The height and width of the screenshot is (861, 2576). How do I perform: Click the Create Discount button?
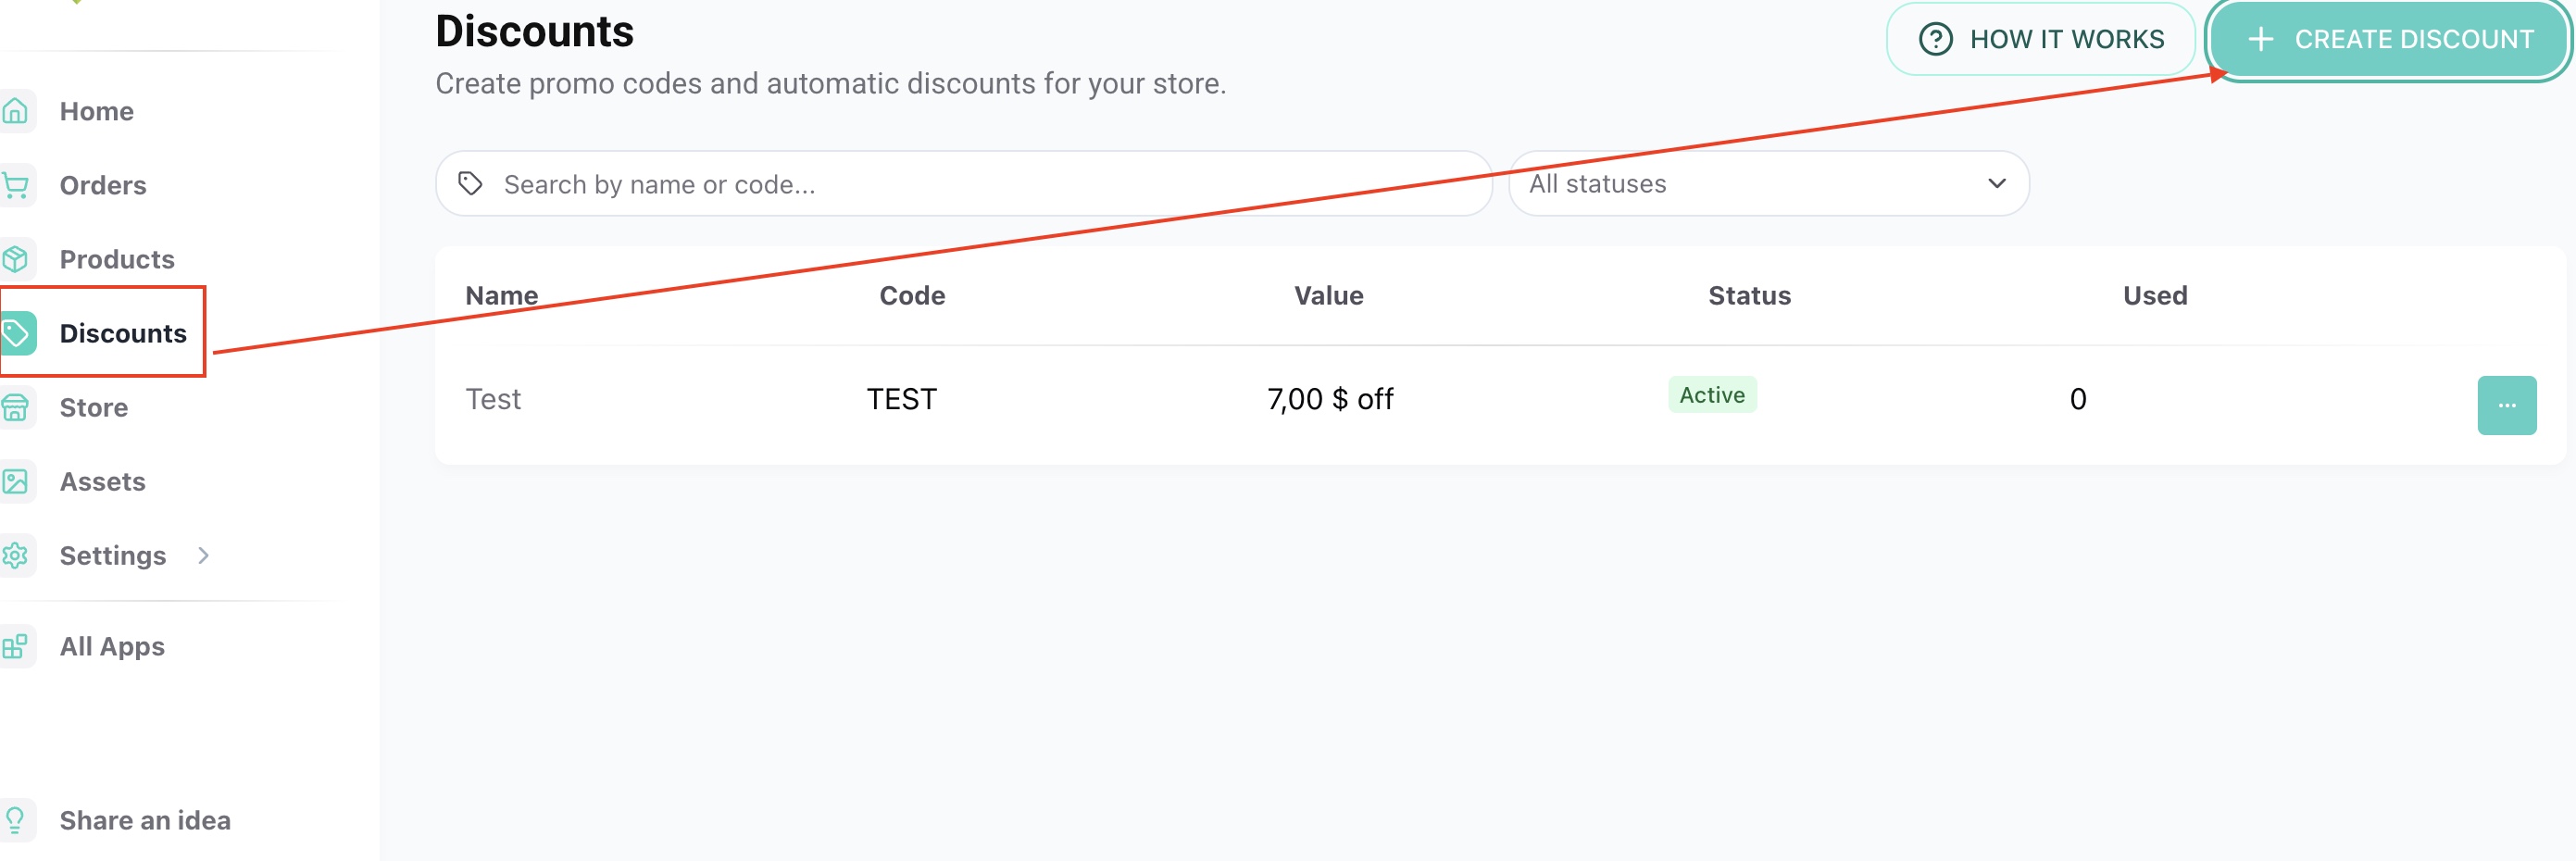(2388, 39)
